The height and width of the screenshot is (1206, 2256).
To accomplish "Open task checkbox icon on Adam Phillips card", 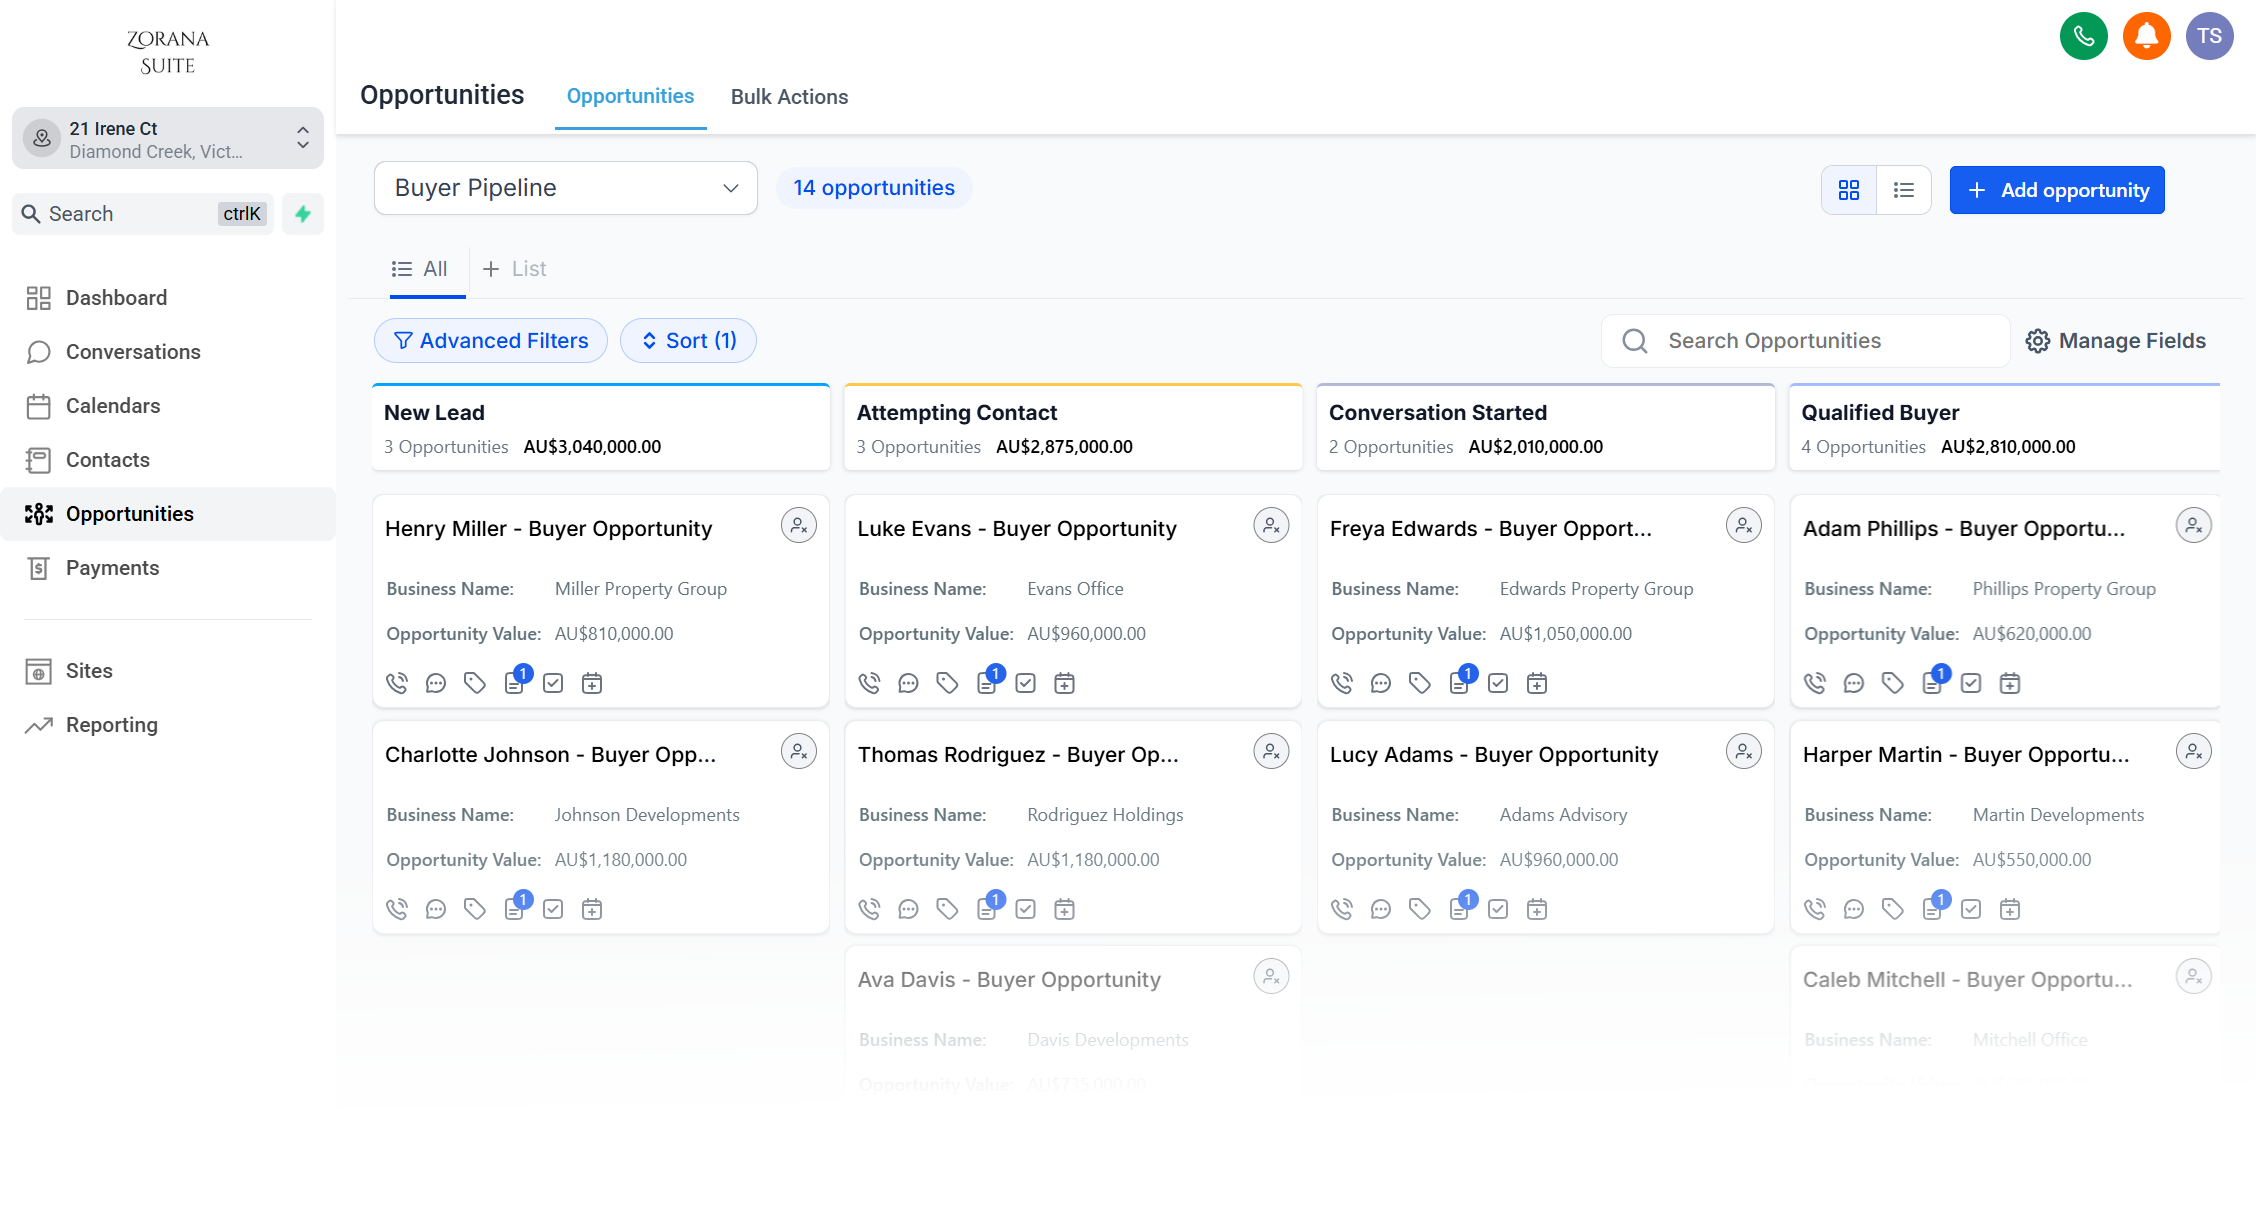I will 1971,683.
